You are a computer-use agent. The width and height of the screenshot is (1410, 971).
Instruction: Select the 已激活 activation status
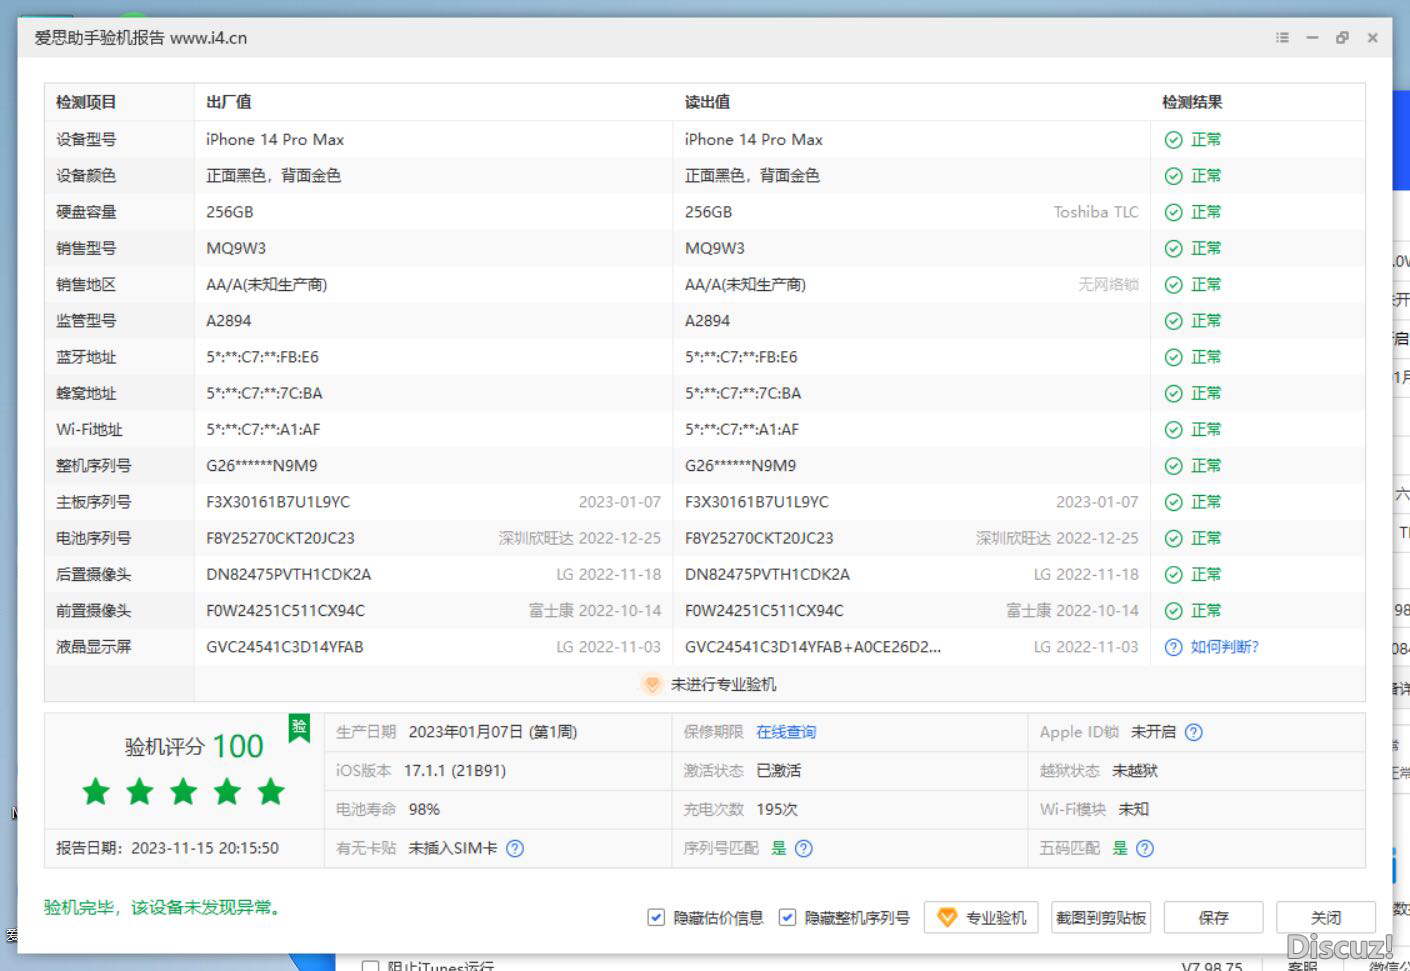[778, 771]
